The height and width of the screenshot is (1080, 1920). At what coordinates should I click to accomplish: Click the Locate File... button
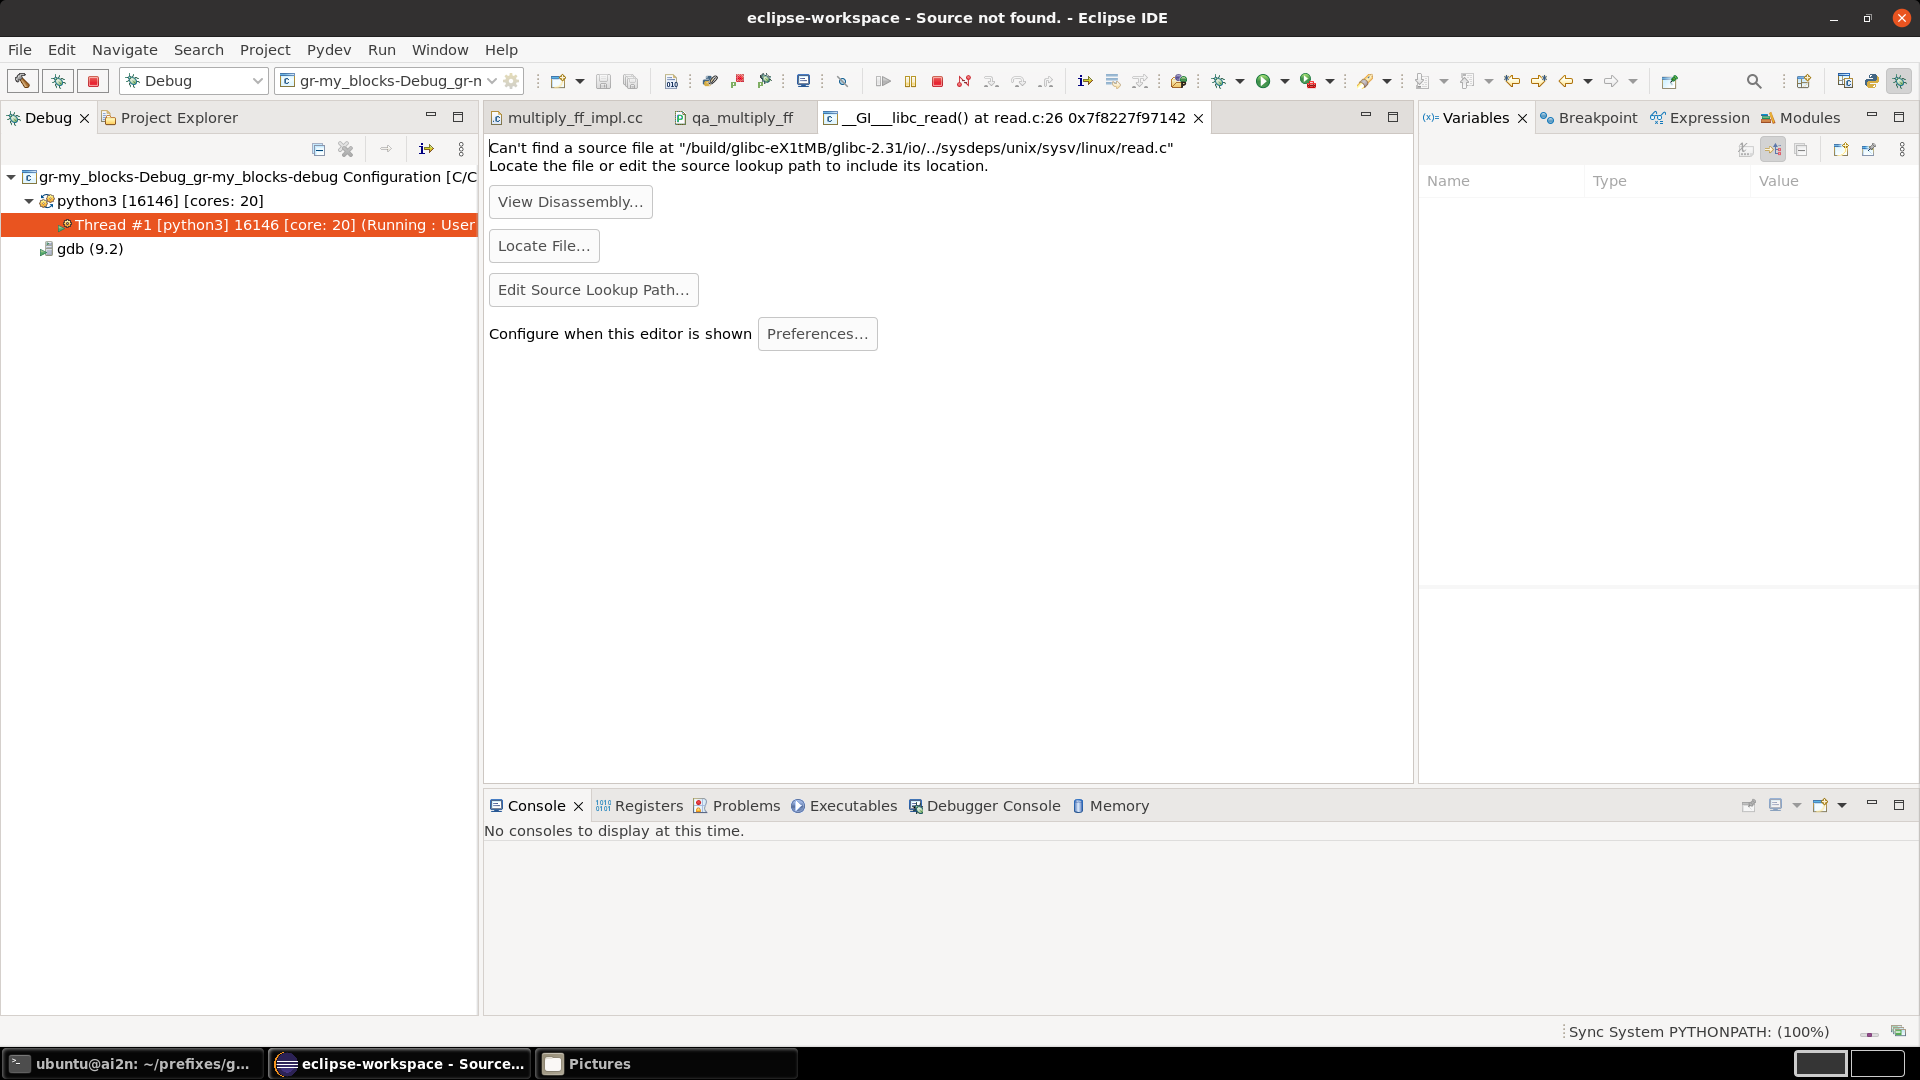544,246
